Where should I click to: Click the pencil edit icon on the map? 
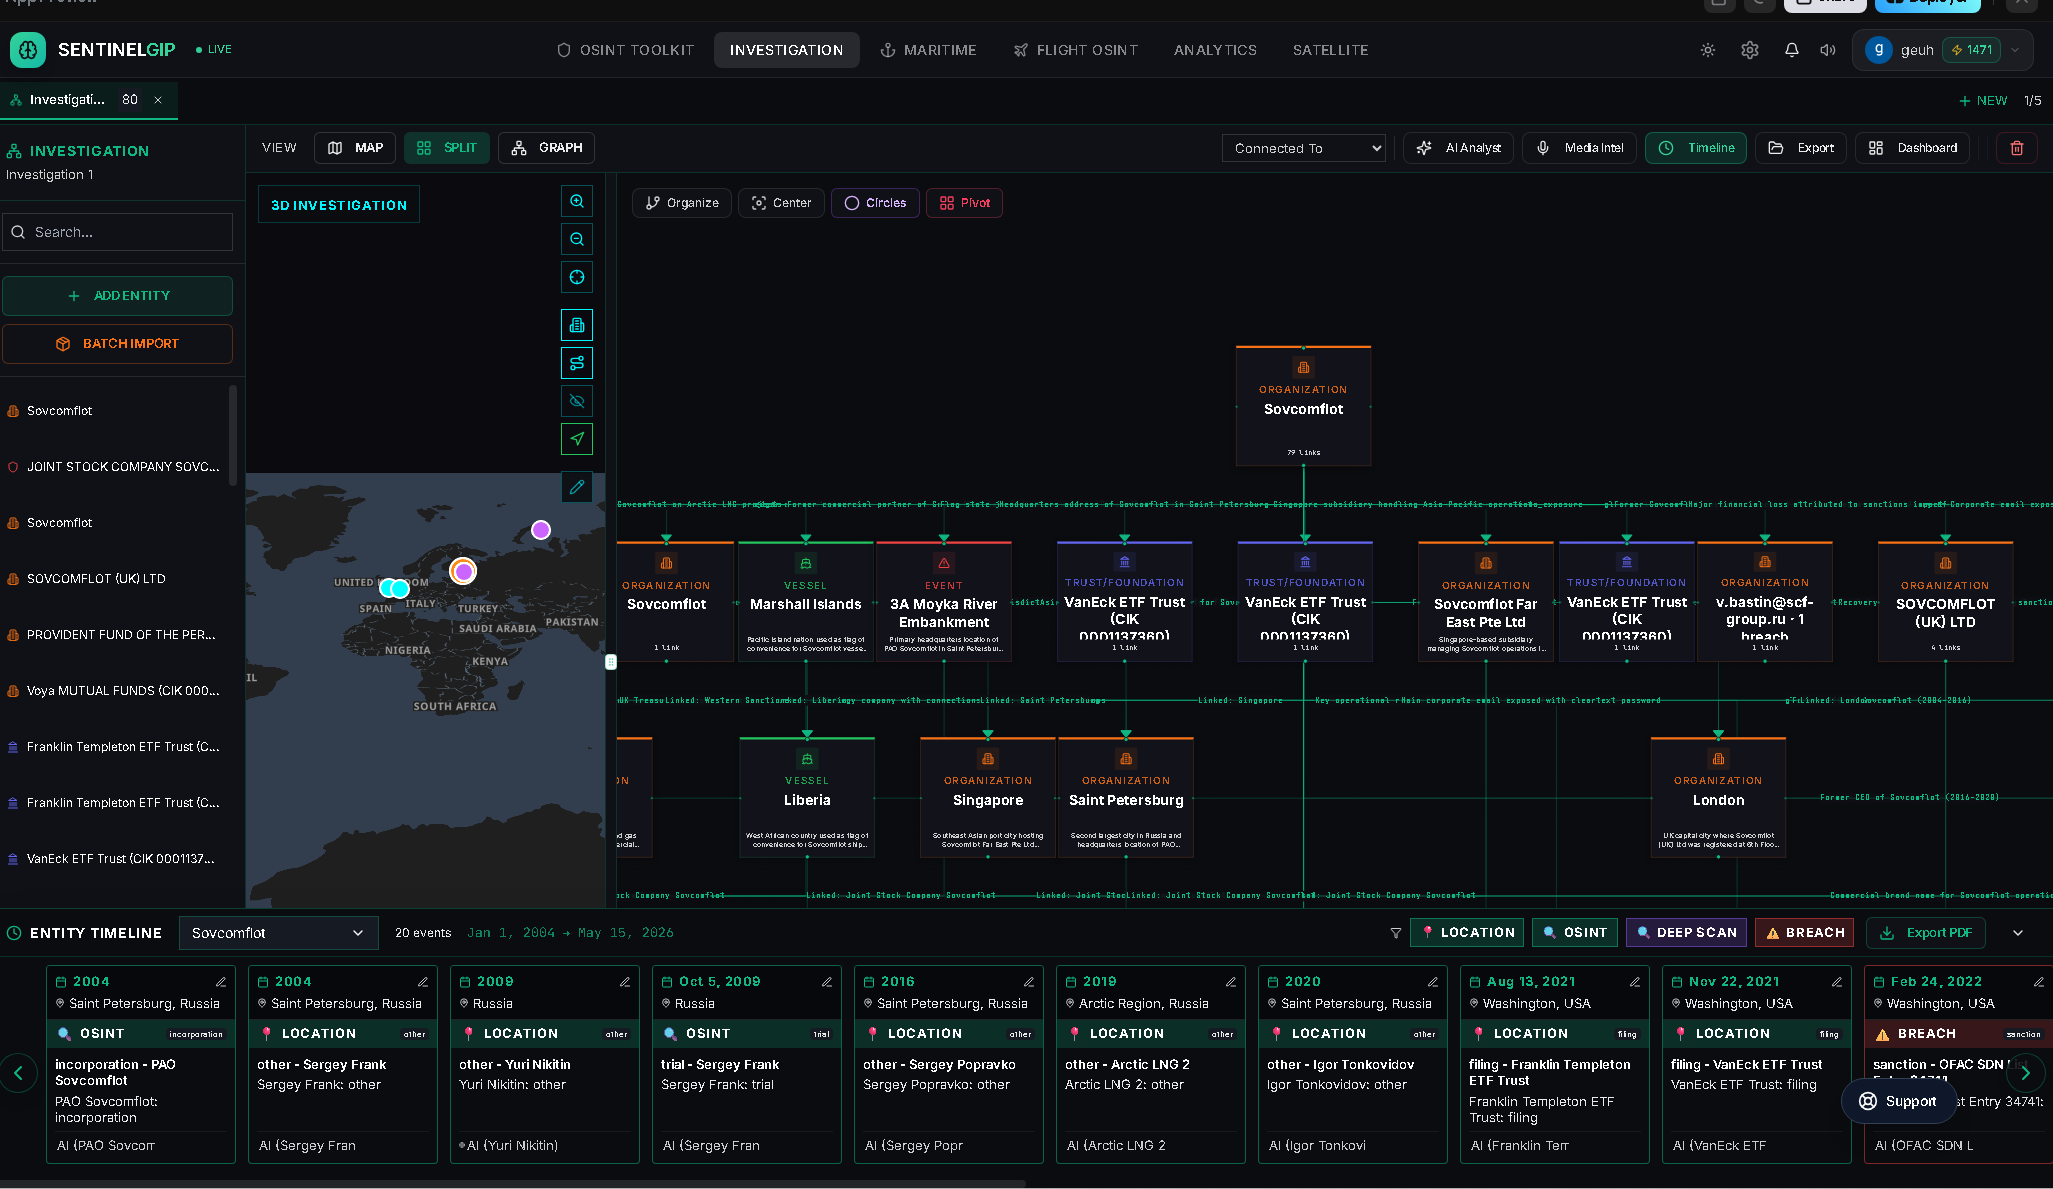point(577,487)
